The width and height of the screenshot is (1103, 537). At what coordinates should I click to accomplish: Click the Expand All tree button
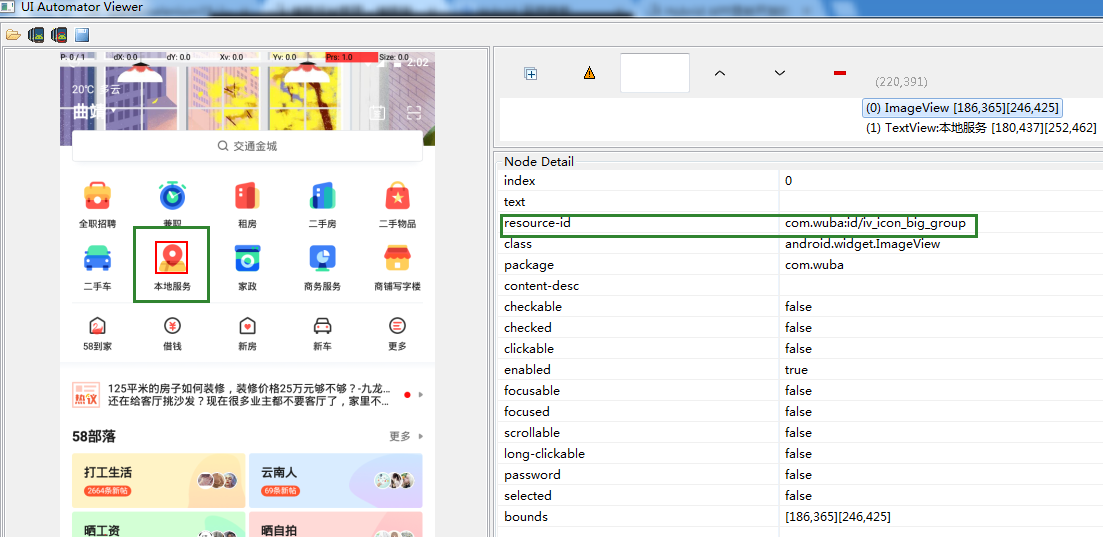[x=531, y=73]
